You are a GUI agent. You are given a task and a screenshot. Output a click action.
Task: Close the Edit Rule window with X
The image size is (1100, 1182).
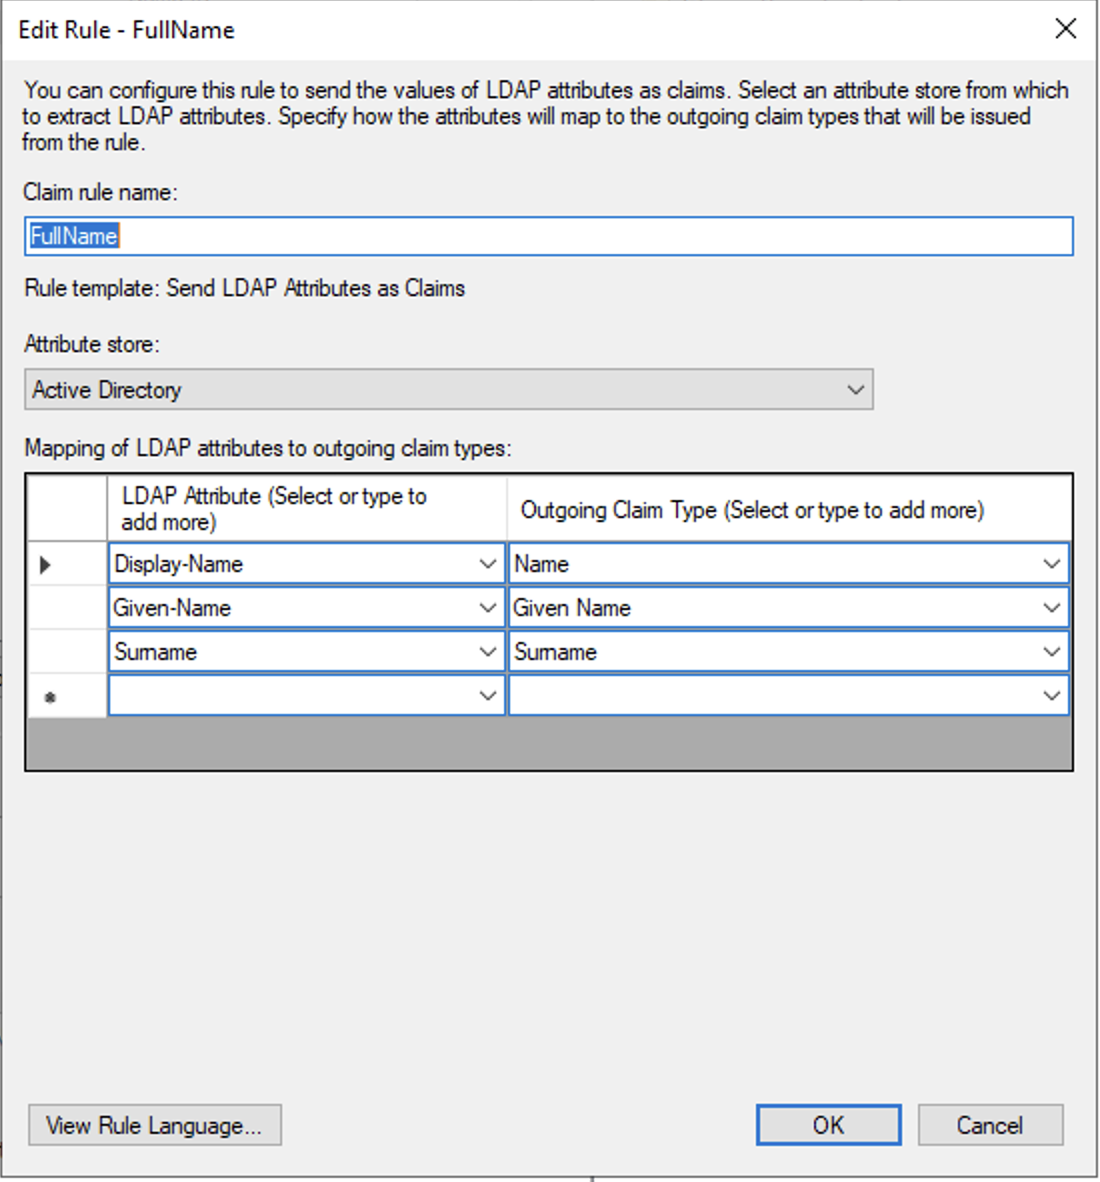click(1066, 29)
